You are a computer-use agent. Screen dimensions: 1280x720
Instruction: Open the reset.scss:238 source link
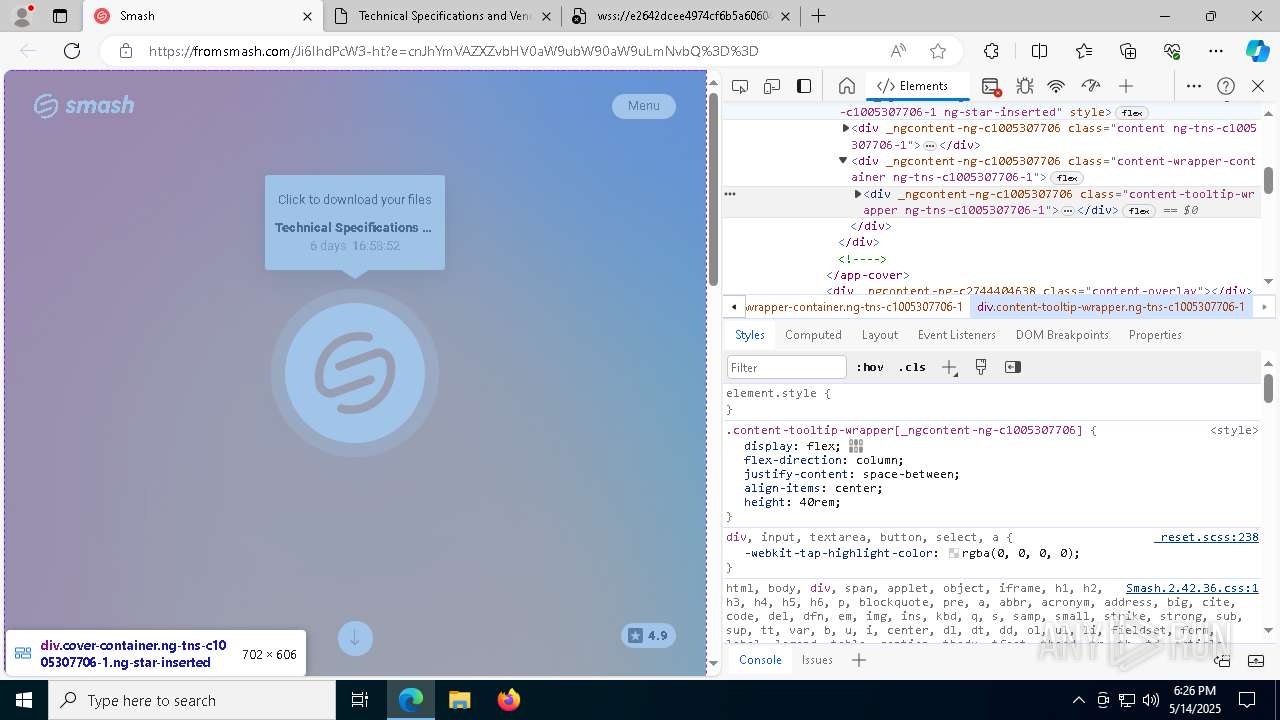(1206, 538)
